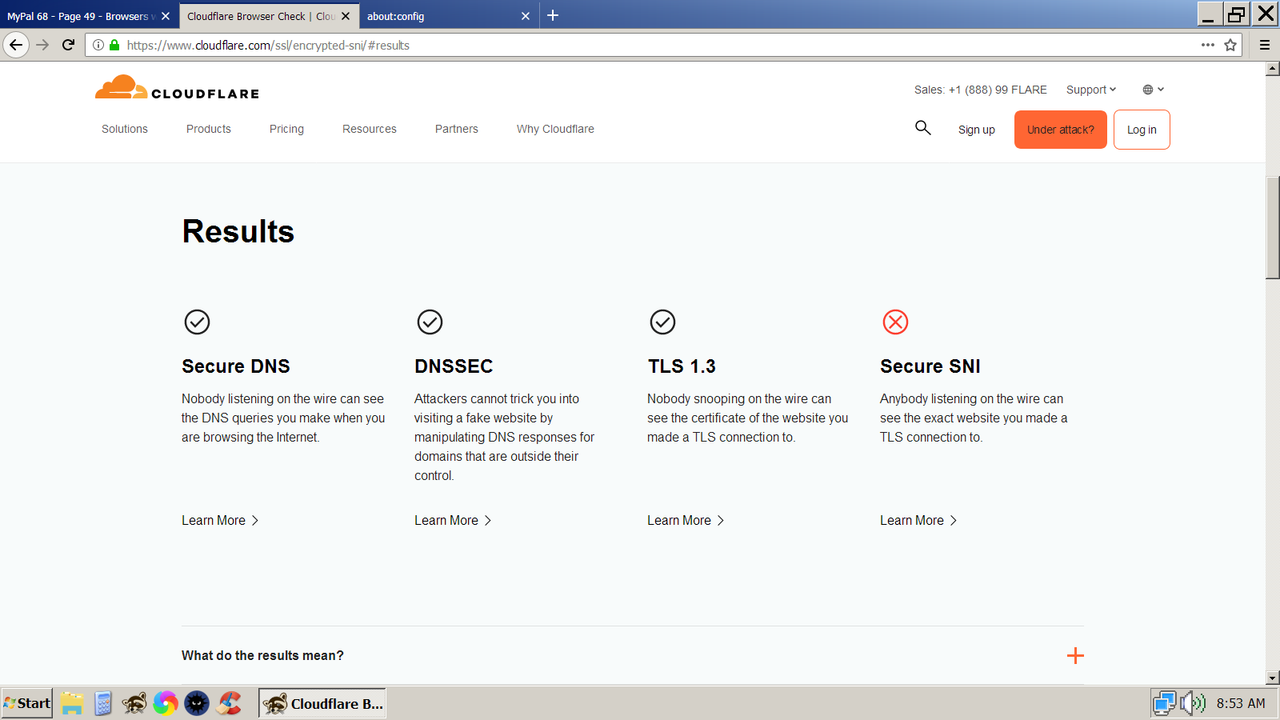This screenshot has width=1280, height=720.
Task: Launch CCleaner from the taskbar
Action: coord(229,704)
